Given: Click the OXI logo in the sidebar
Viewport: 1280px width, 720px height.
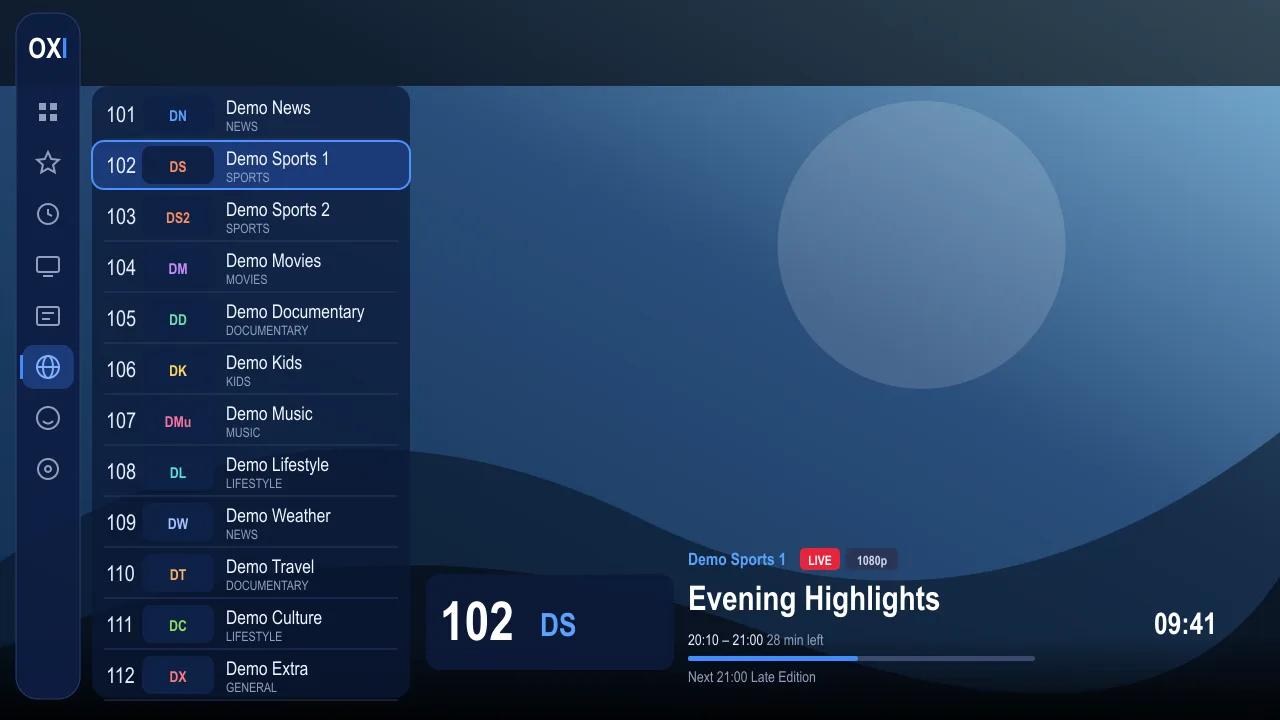Looking at the screenshot, I should point(48,48).
